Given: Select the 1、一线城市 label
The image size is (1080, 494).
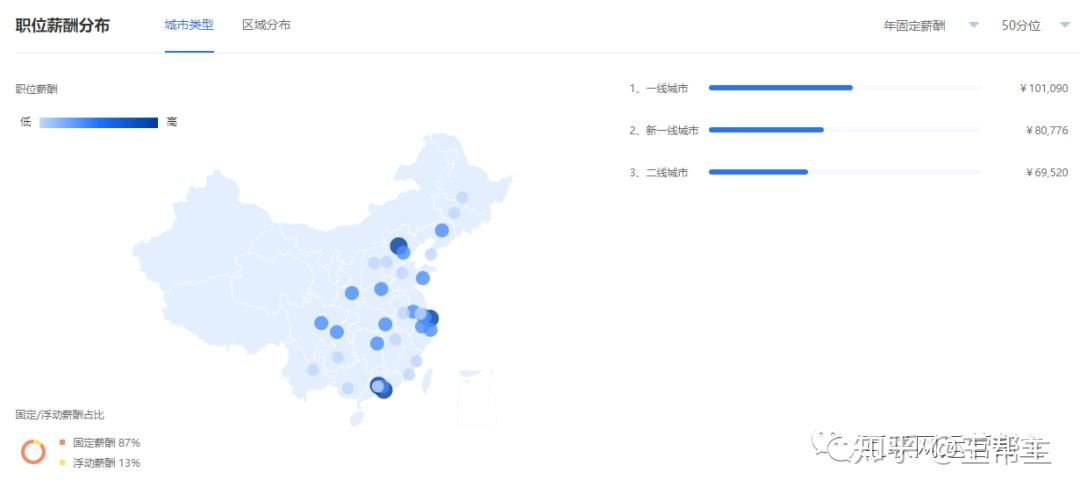Looking at the screenshot, I should pyautogui.click(x=658, y=88).
